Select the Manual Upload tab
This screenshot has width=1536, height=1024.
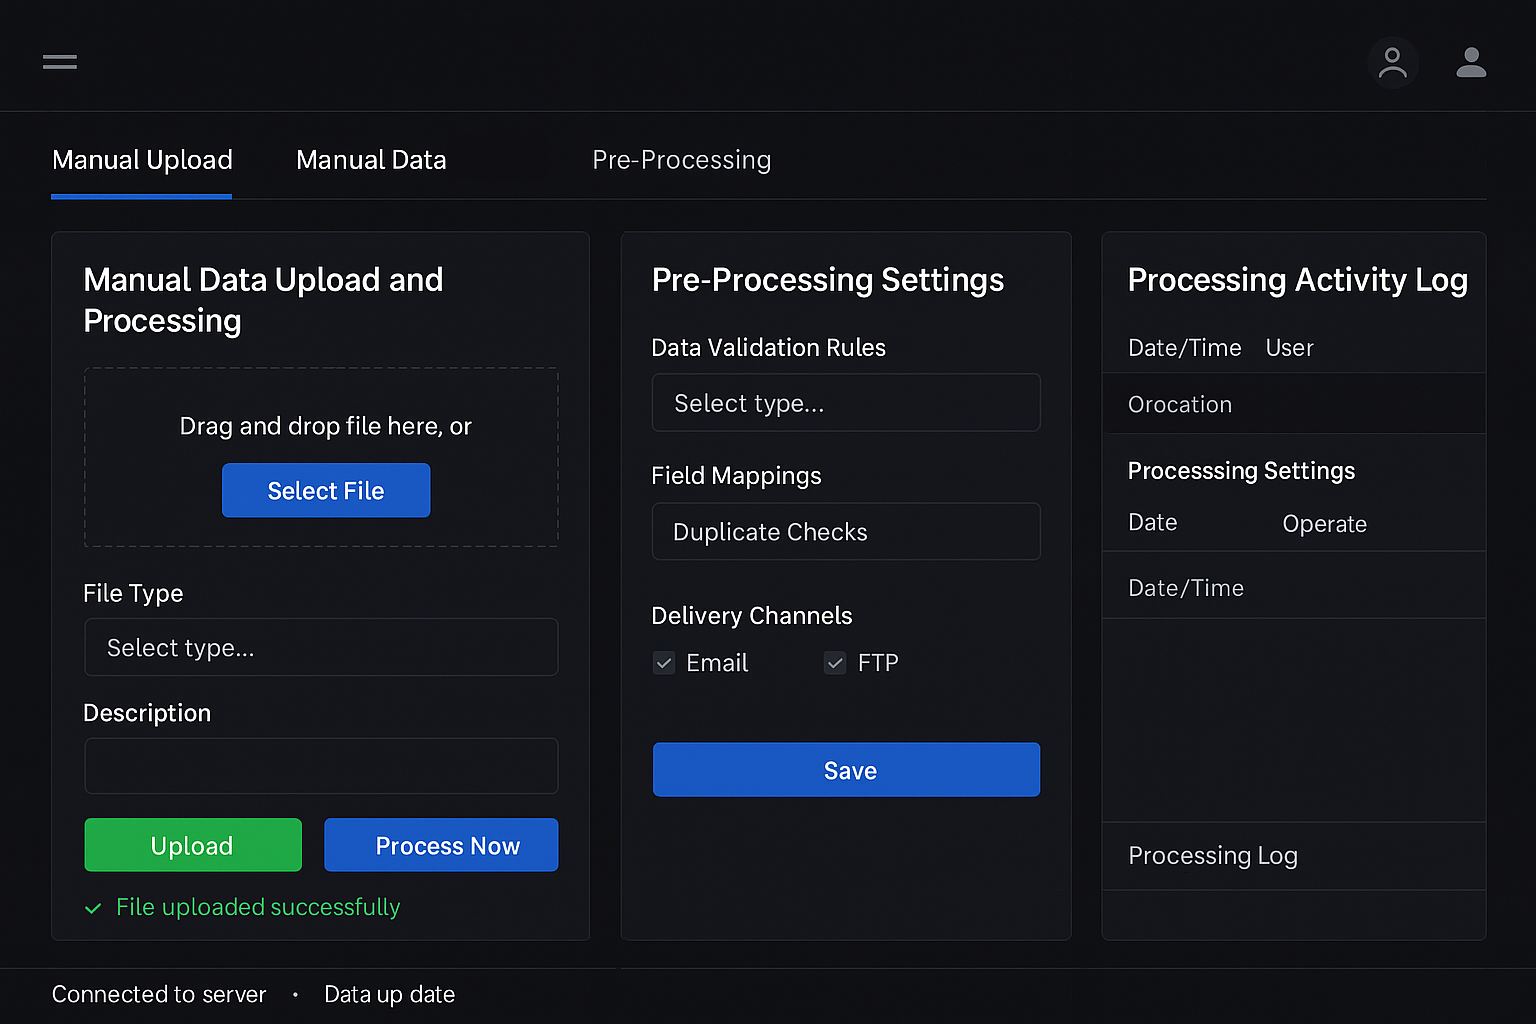point(142,160)
